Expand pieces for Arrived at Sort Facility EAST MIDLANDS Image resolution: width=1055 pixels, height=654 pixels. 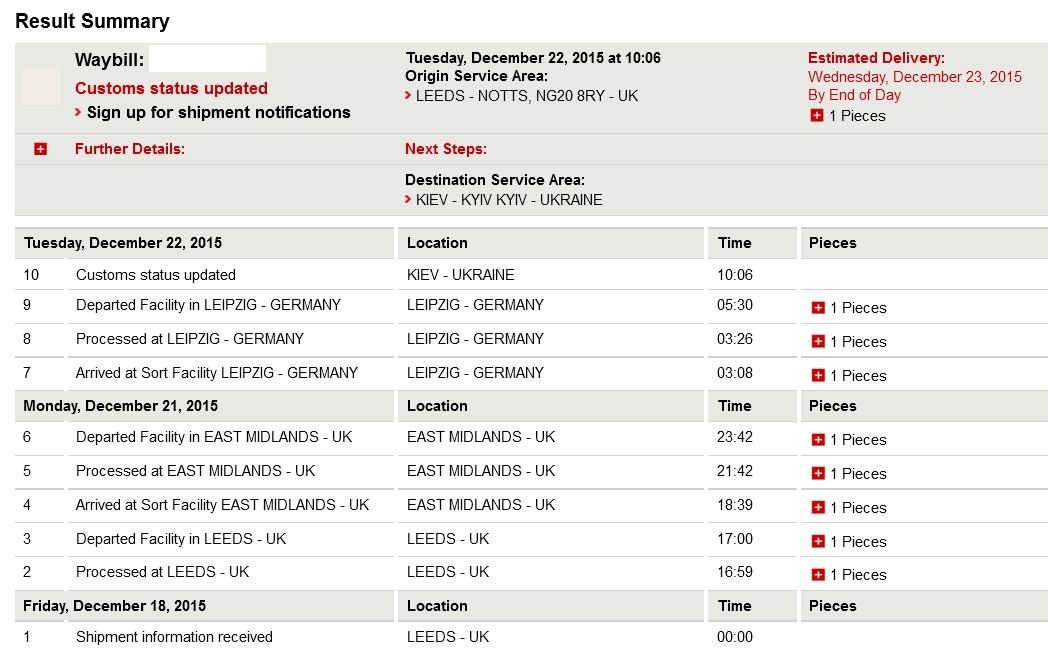[x=817, y=507]
